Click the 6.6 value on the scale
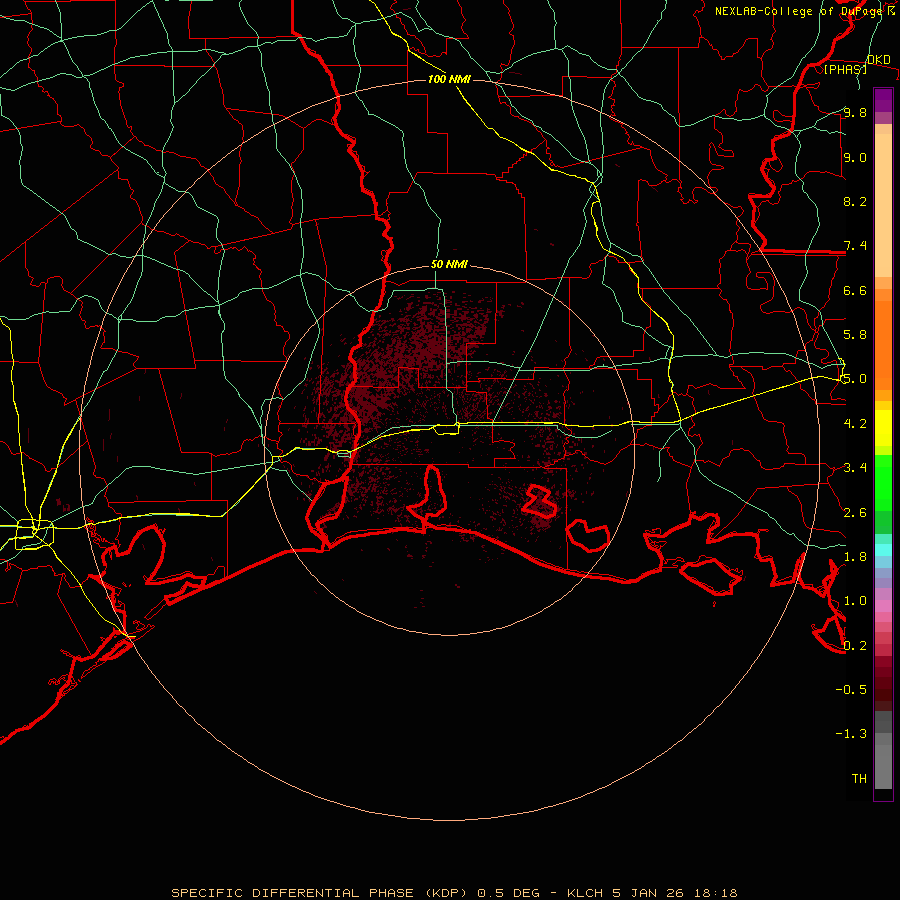900x900 pixels. pos(855,290)
